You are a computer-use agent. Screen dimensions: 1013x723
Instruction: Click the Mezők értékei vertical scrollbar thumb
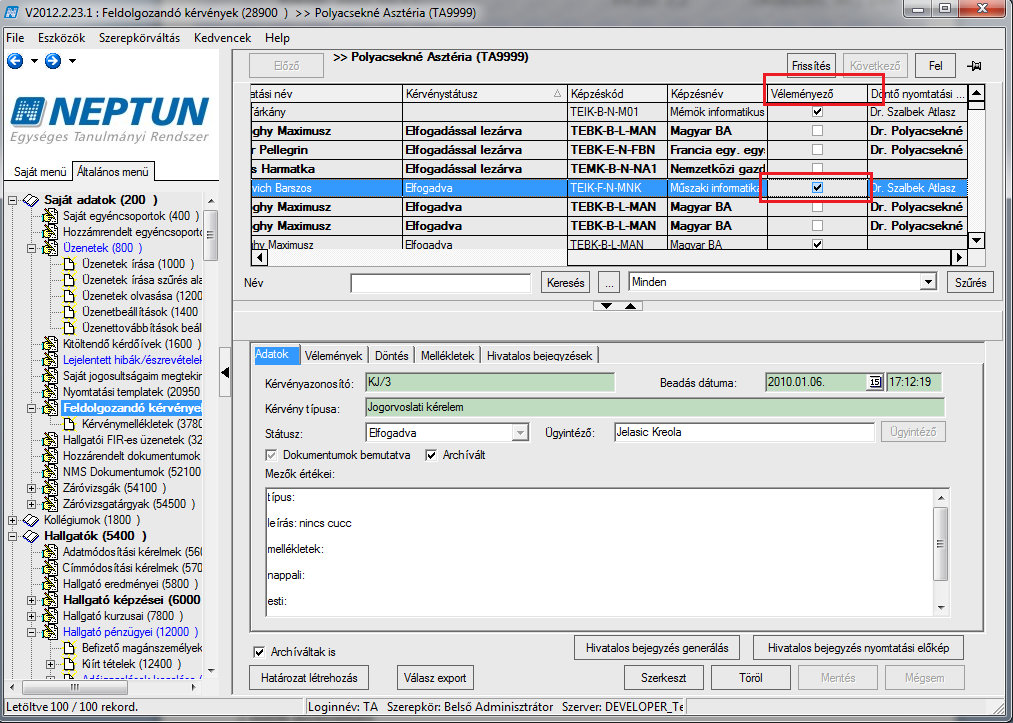(x=941, y=543)
